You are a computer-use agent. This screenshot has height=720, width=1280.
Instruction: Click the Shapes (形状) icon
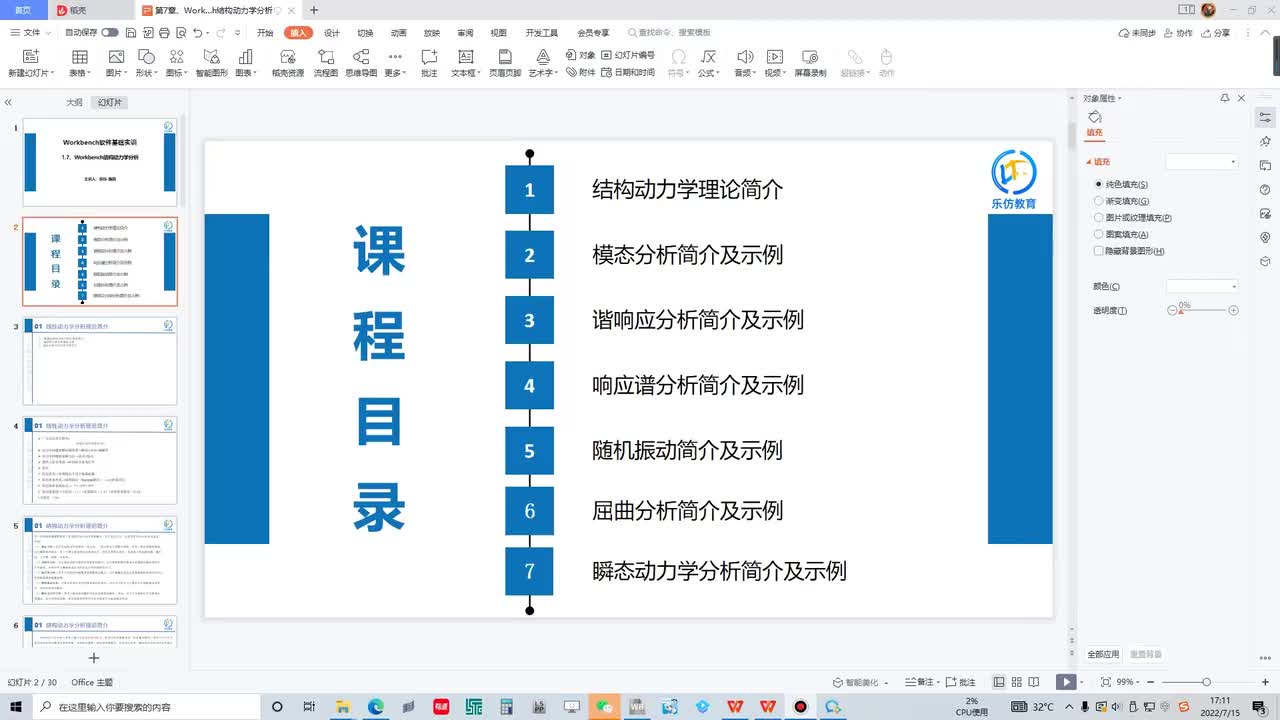(x=146, y=57)
